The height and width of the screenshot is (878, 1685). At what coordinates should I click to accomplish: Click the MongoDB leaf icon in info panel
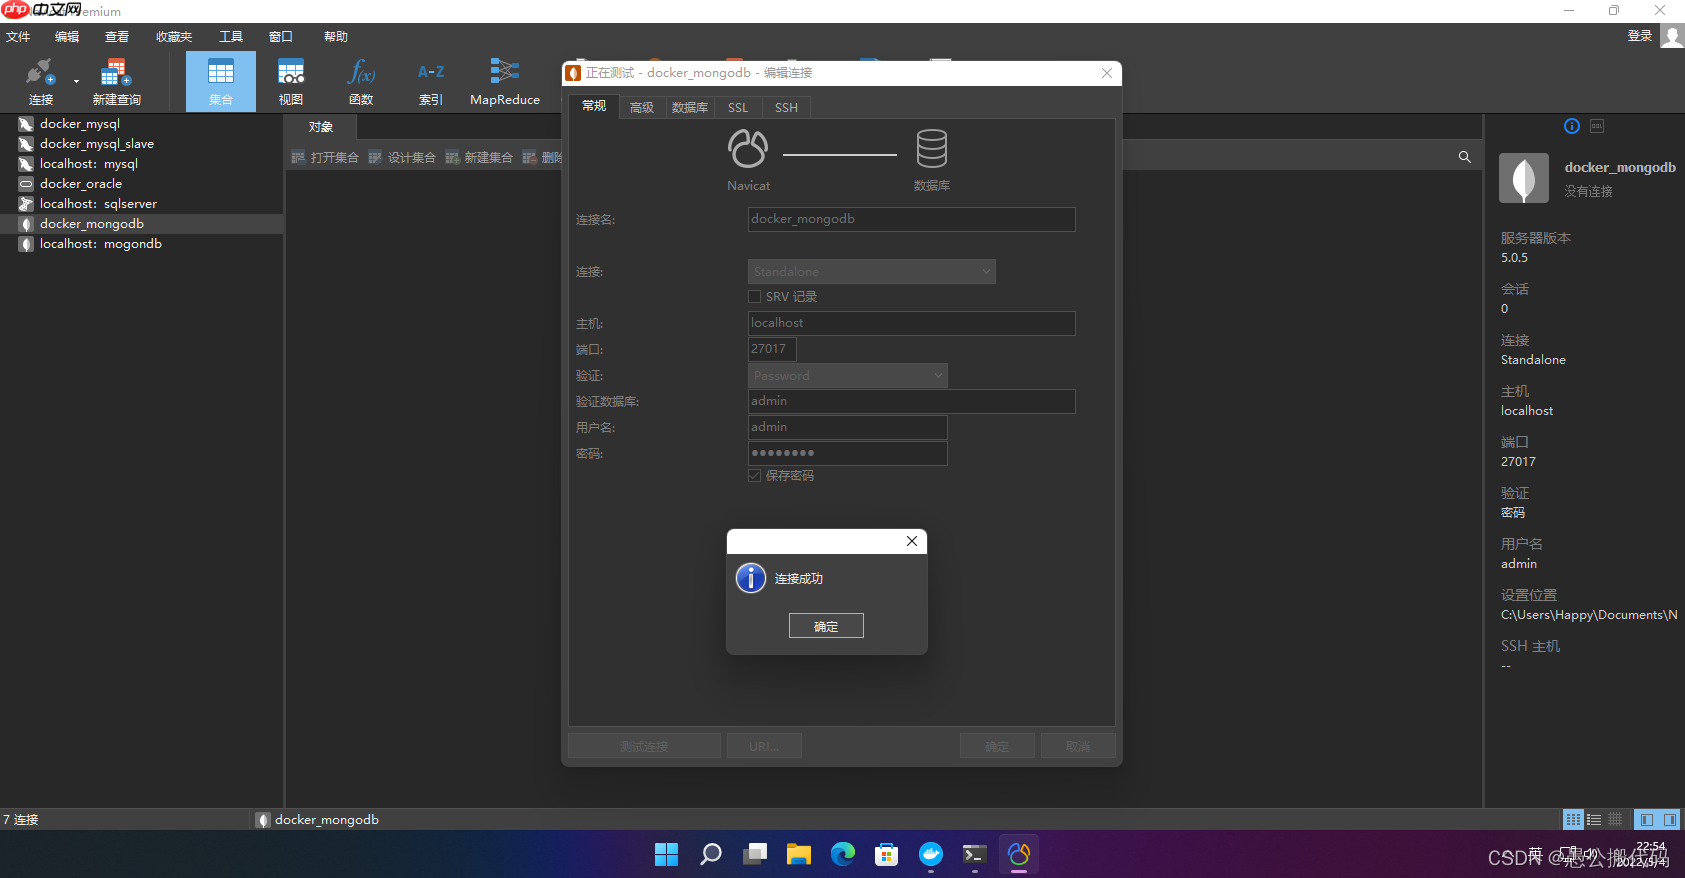(x=1524, y=179)
